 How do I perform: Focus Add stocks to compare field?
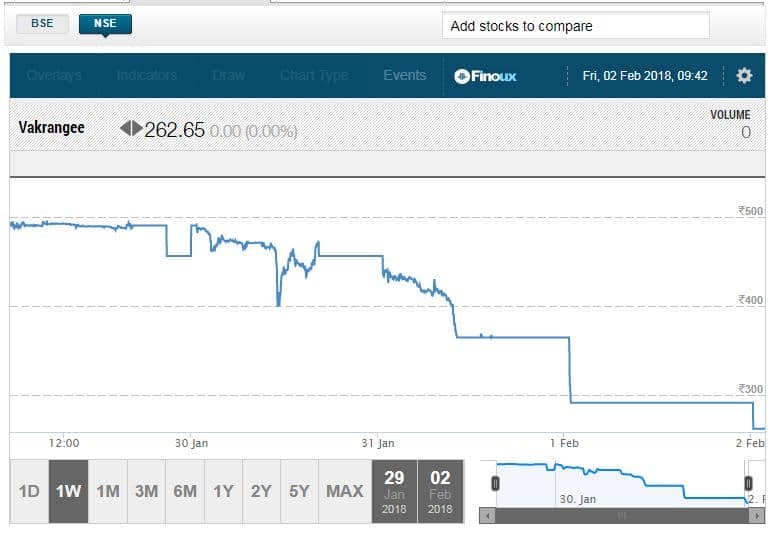click(x=575, y=26)
